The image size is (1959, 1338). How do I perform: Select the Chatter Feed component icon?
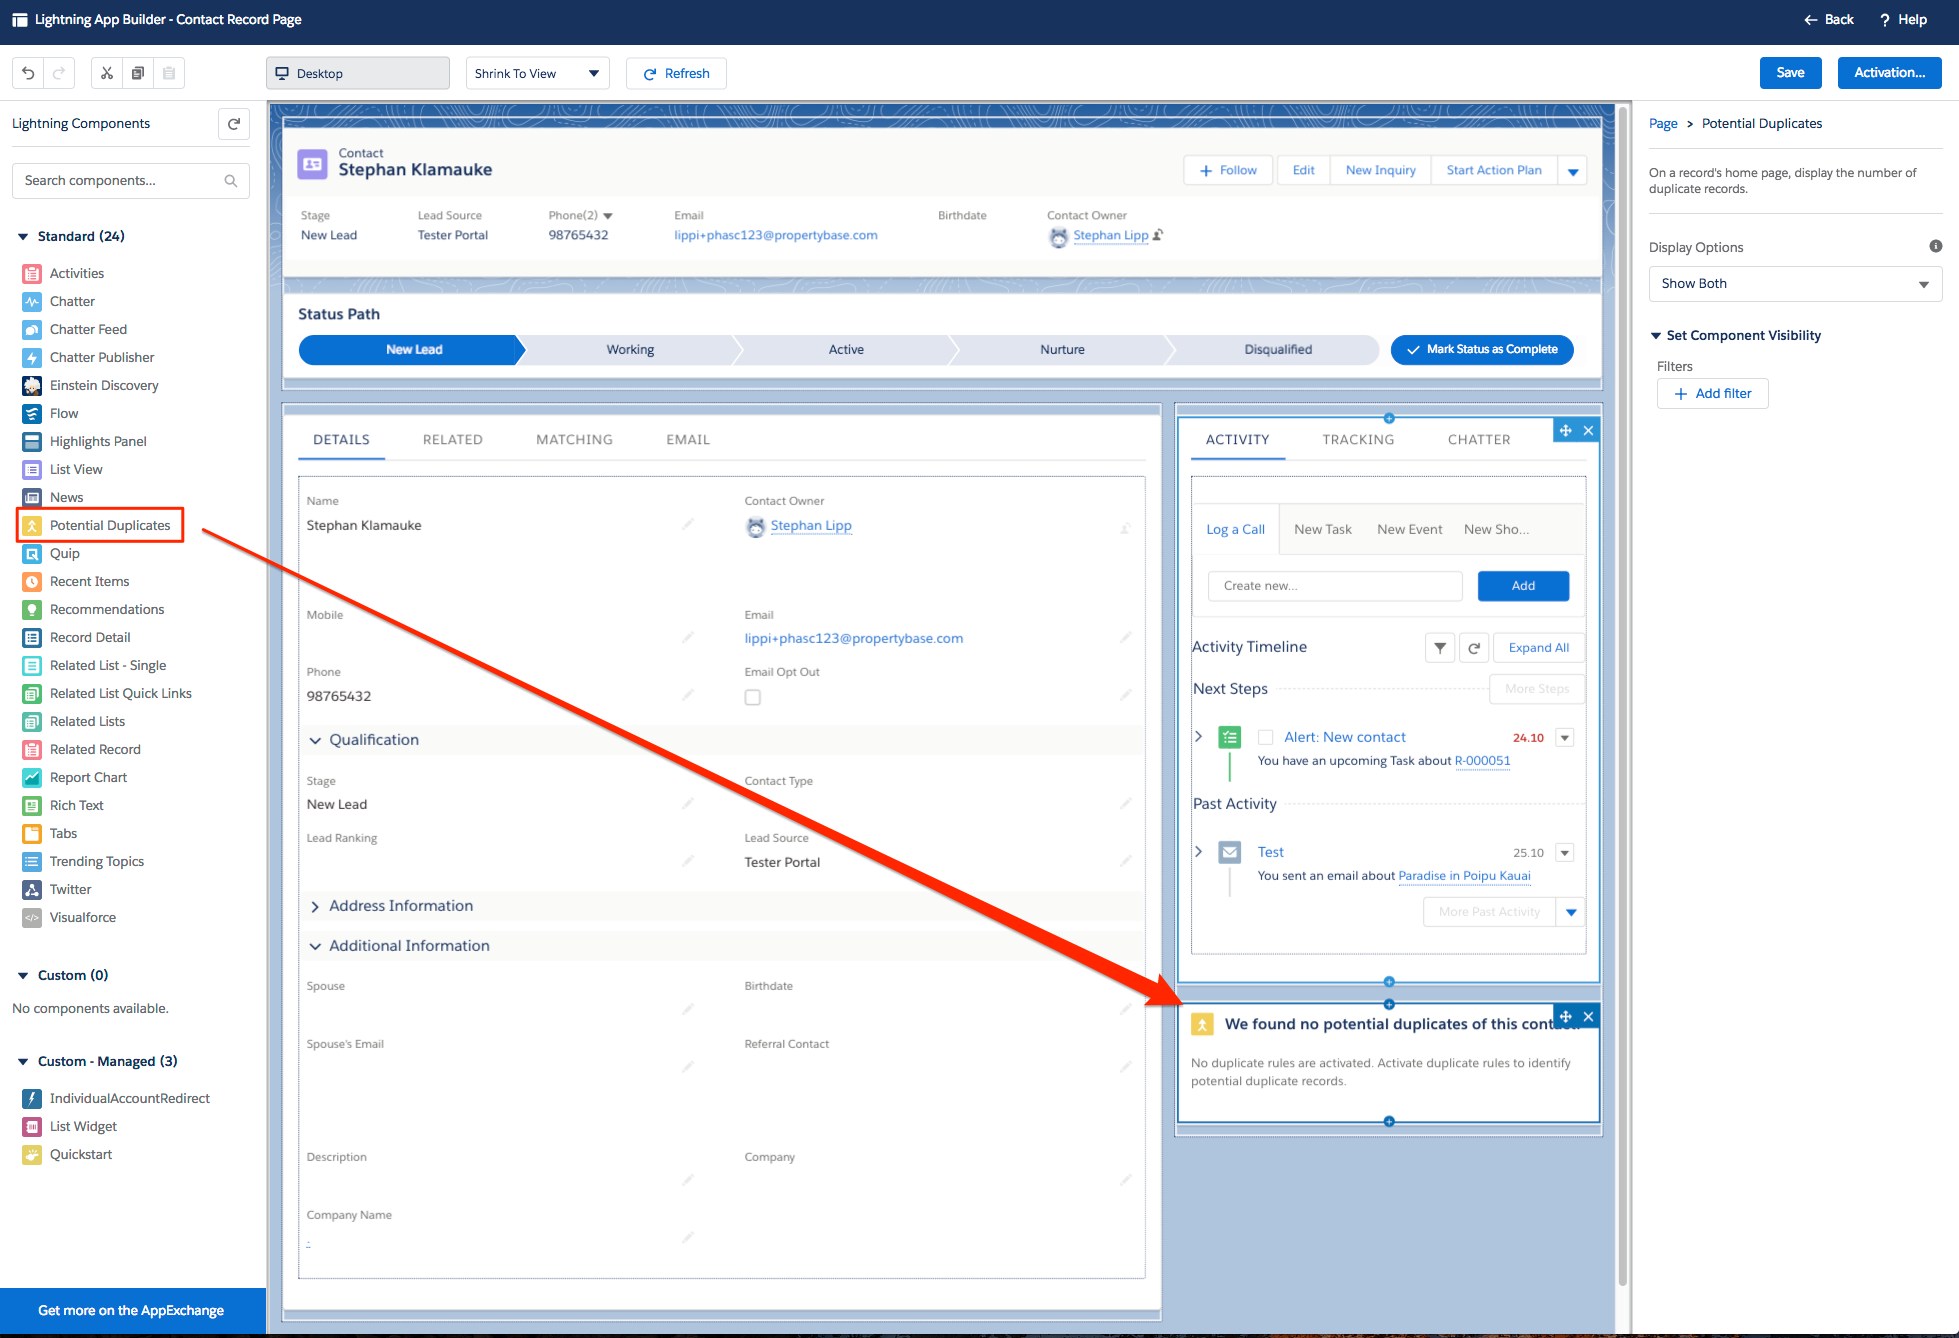tap(32, 329)
